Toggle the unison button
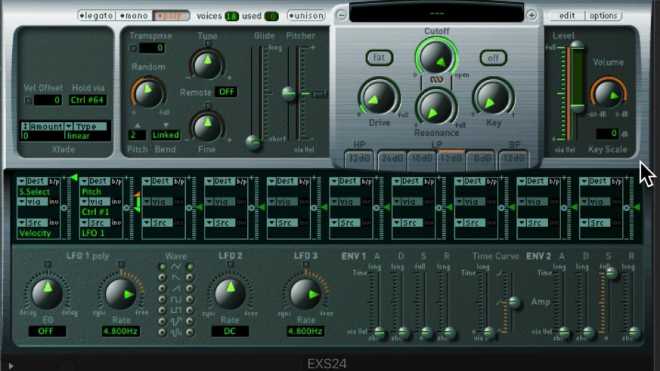Screen dimensions: 660x371 pos(306,16)
